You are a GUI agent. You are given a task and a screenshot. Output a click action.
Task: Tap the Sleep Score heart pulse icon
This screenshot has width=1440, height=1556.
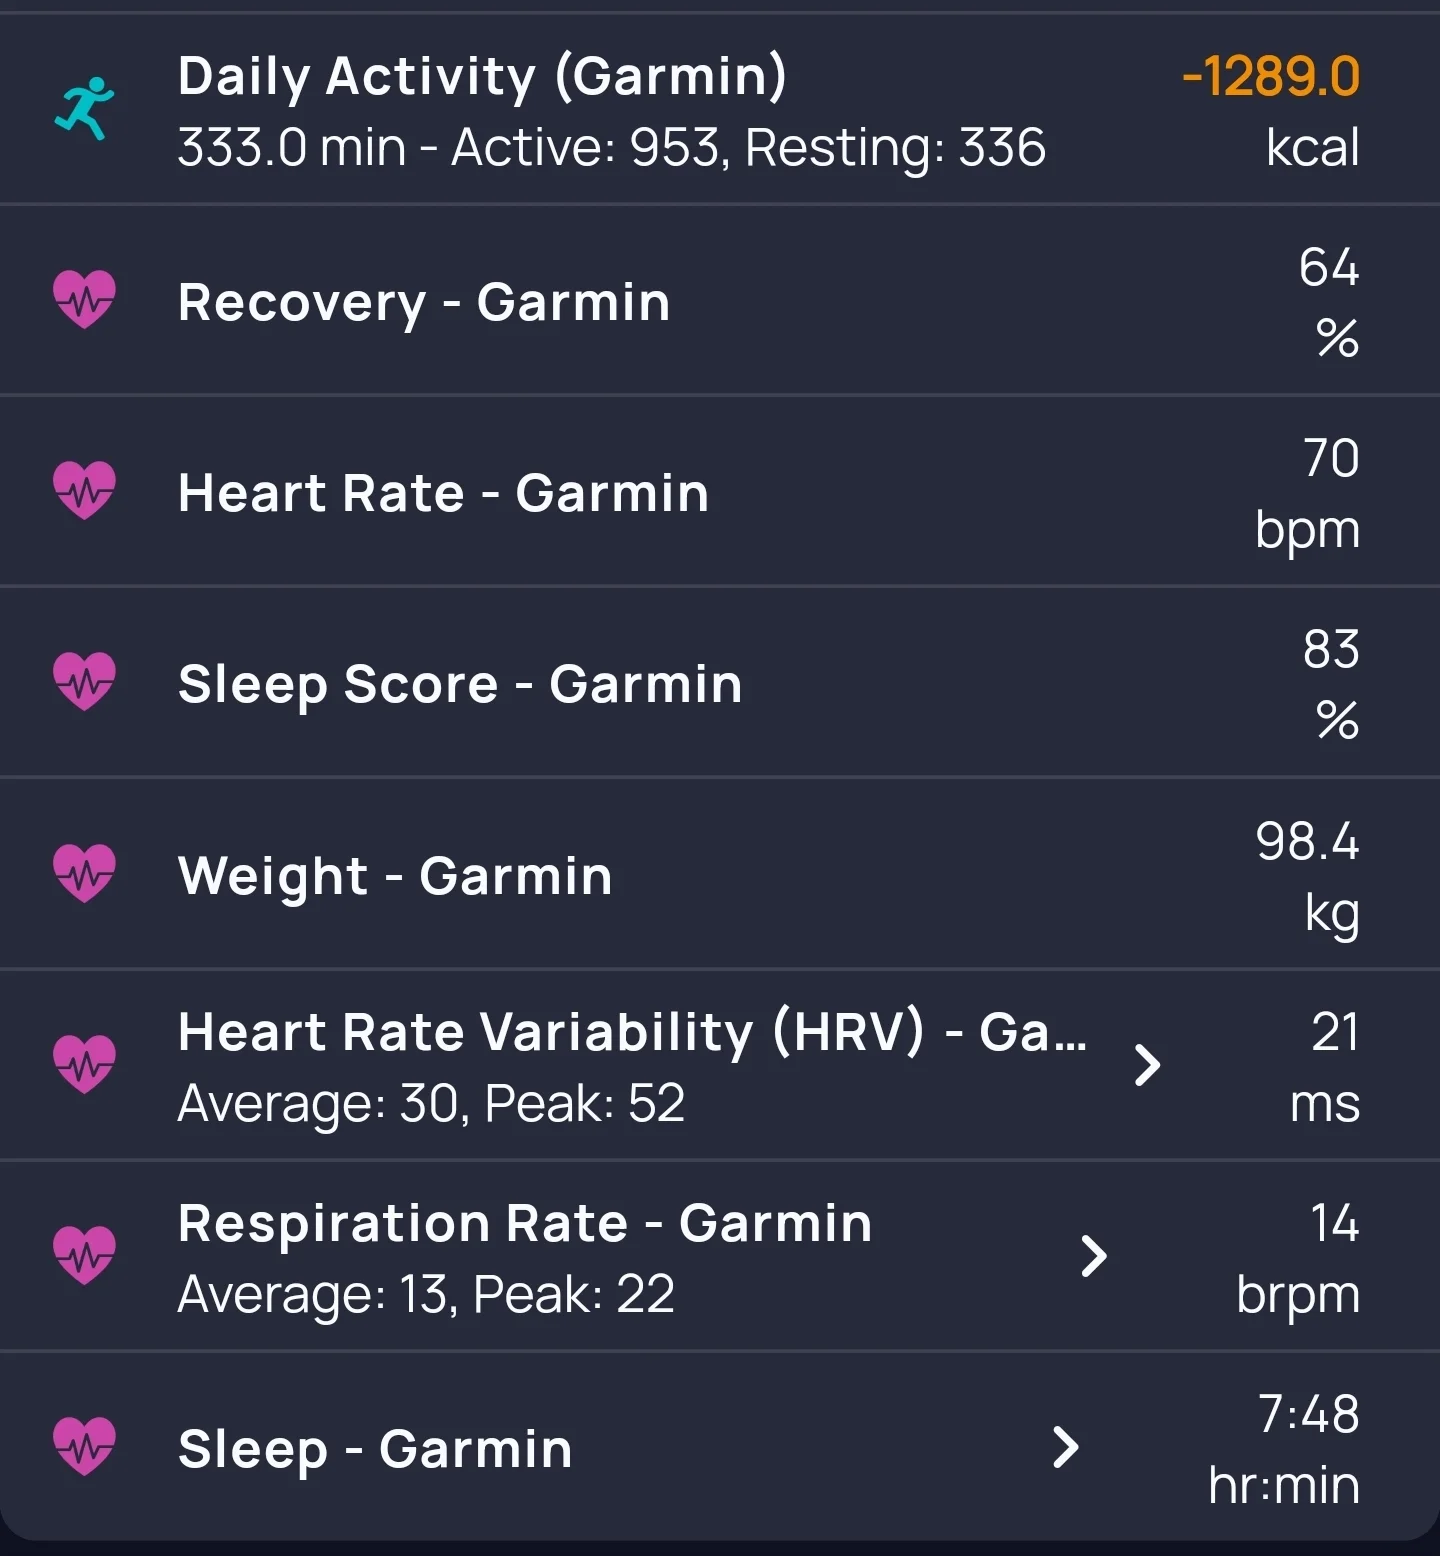point(84,682)
